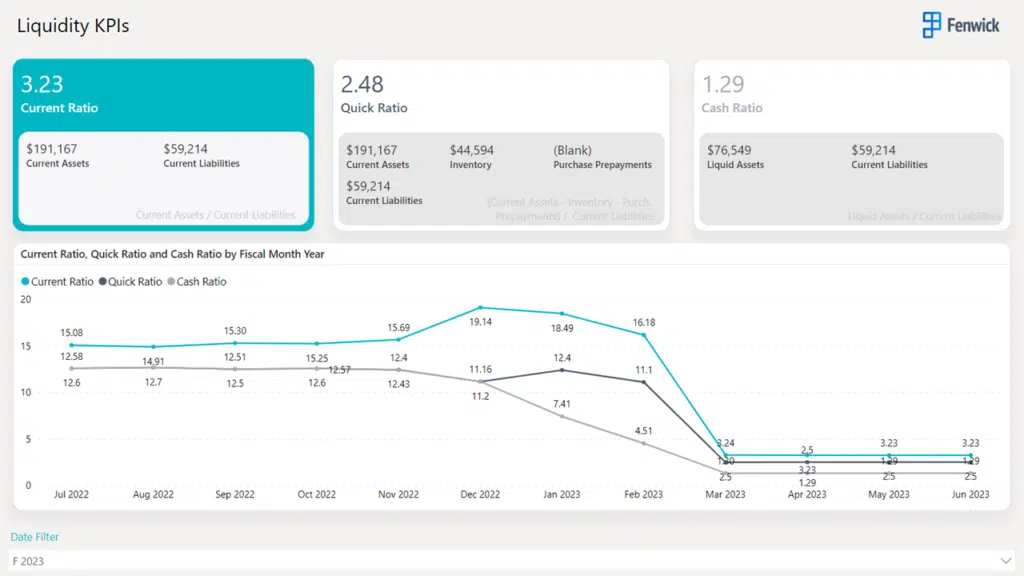
Task: Click the Jul 2022 axis label
Action: point(70,494)
